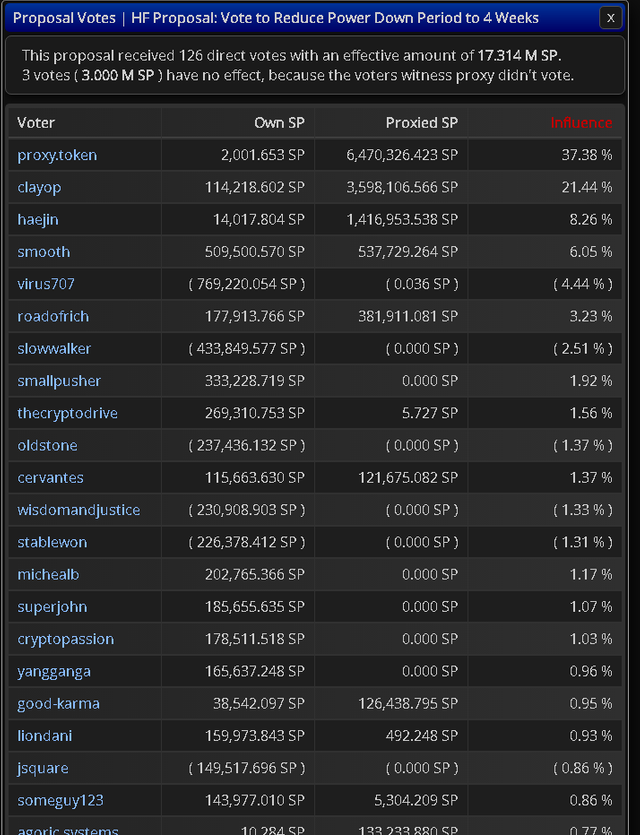Sort by Voter column header
Image resolution: width=640 pixels, height=835 pixels.
tap(36, 122)
